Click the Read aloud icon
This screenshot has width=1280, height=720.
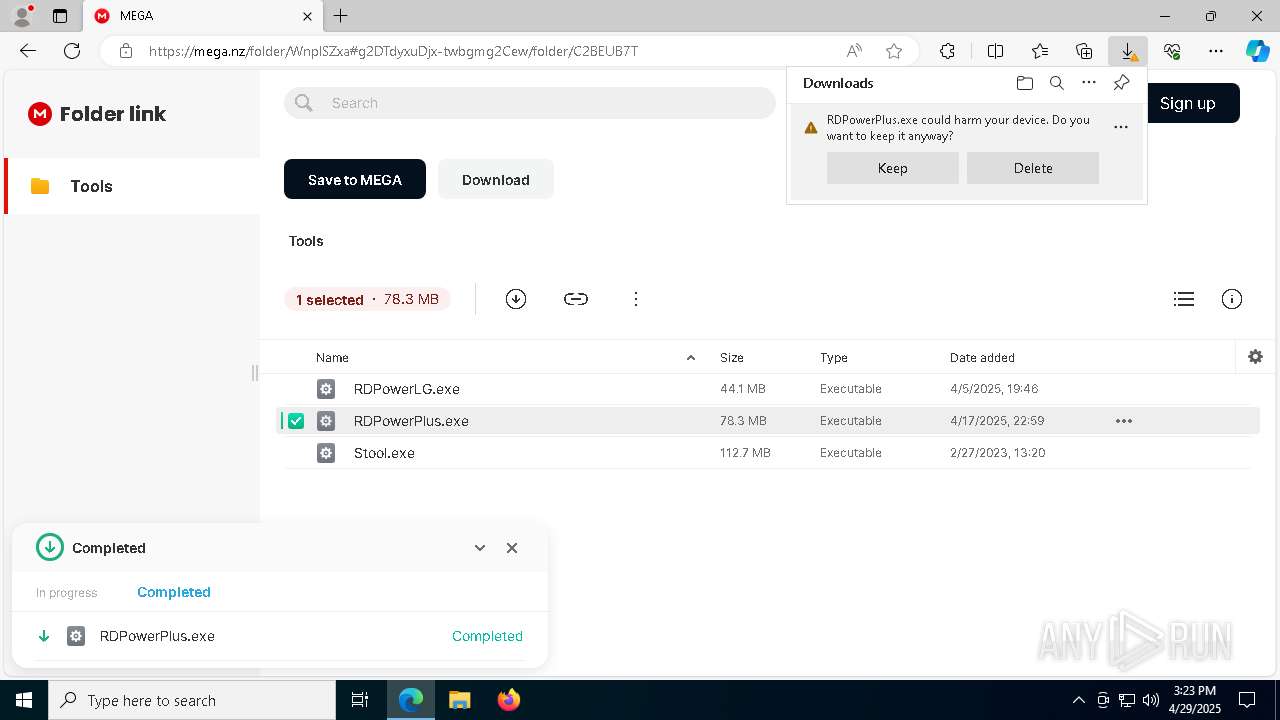point(854,51)
